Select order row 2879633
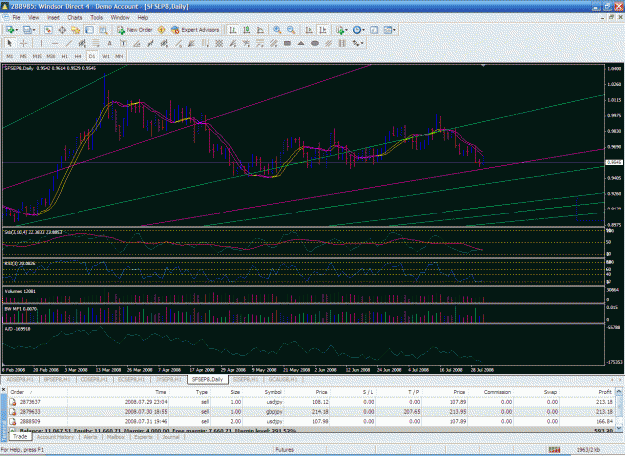625x456 pixels. pos(312,412)
